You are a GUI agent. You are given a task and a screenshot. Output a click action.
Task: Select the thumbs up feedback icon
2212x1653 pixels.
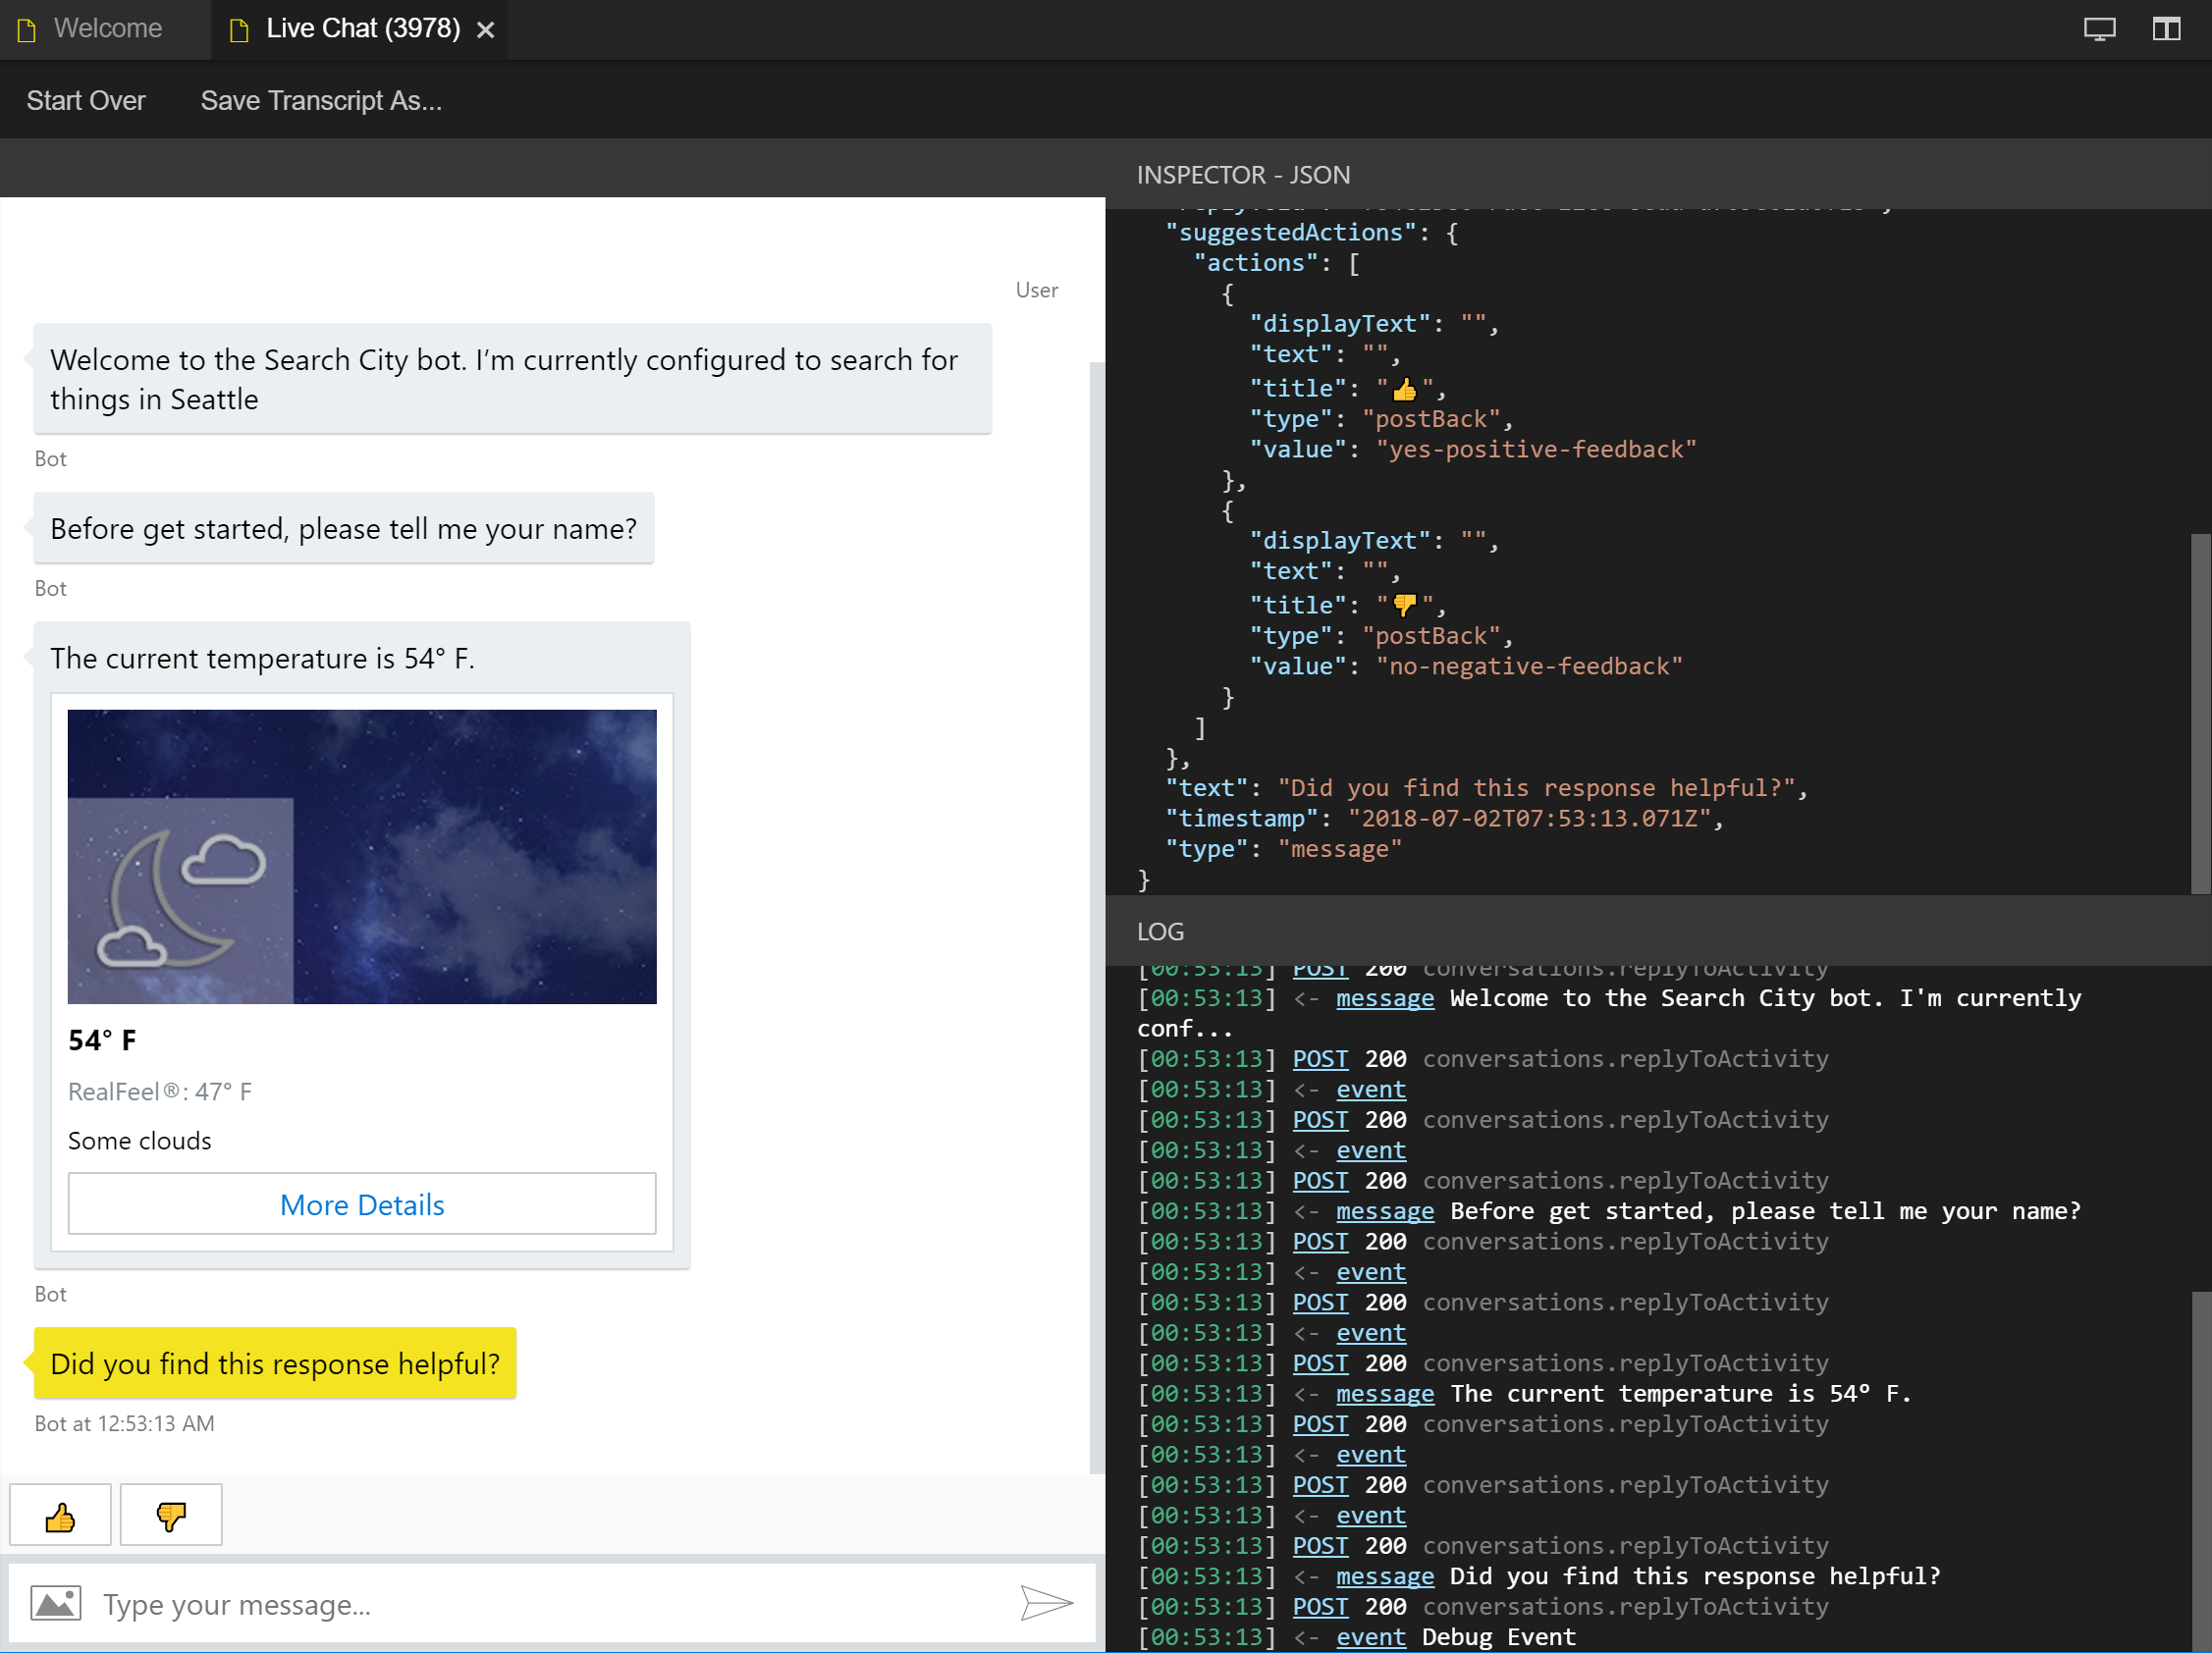59,1514
